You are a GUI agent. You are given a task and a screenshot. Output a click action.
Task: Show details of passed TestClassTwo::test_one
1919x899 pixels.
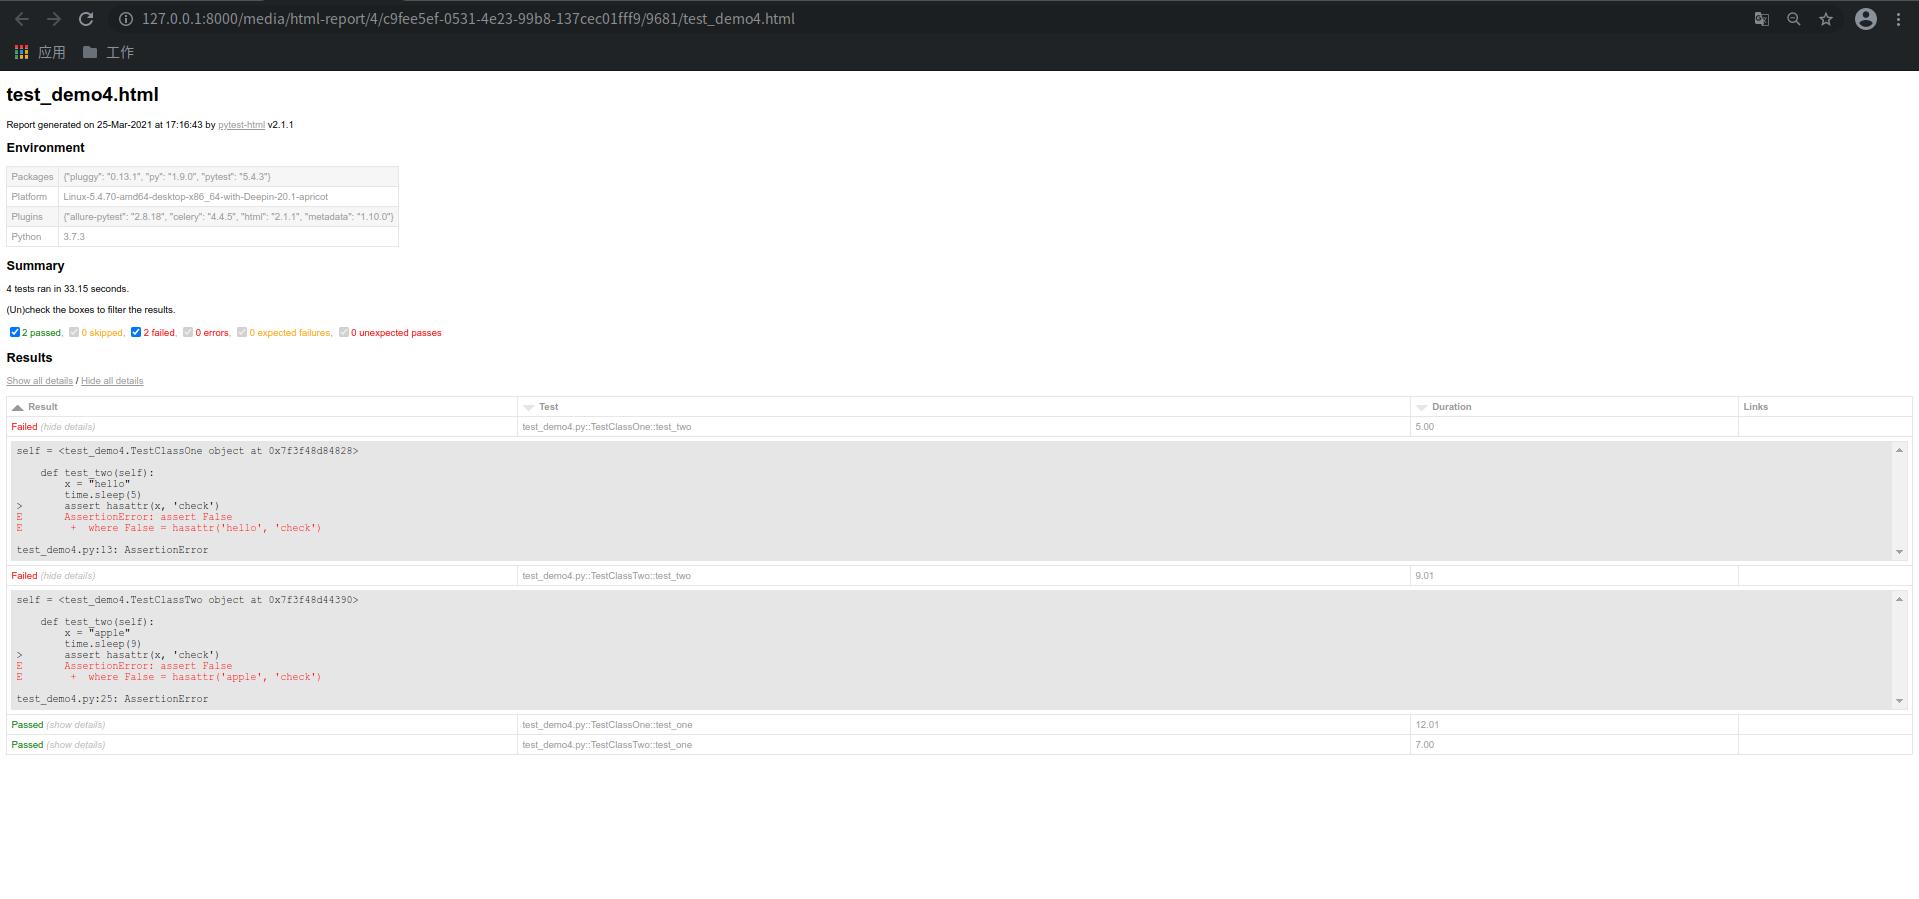click(76, 745)
